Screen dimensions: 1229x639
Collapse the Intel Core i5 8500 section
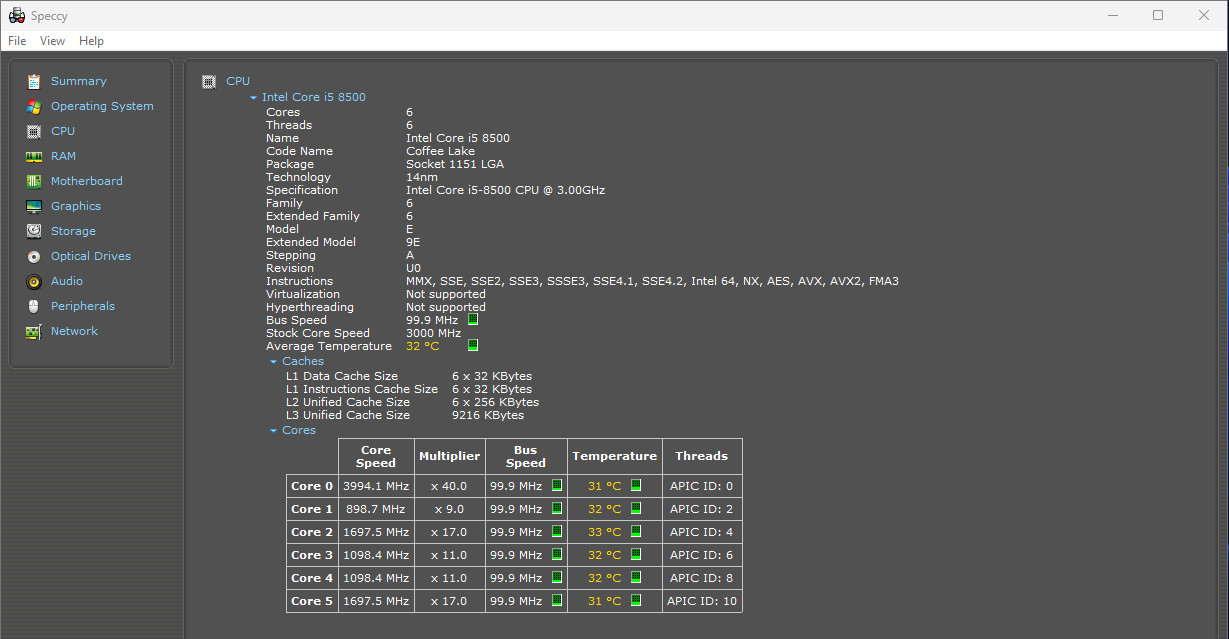(x=254, y=98)
